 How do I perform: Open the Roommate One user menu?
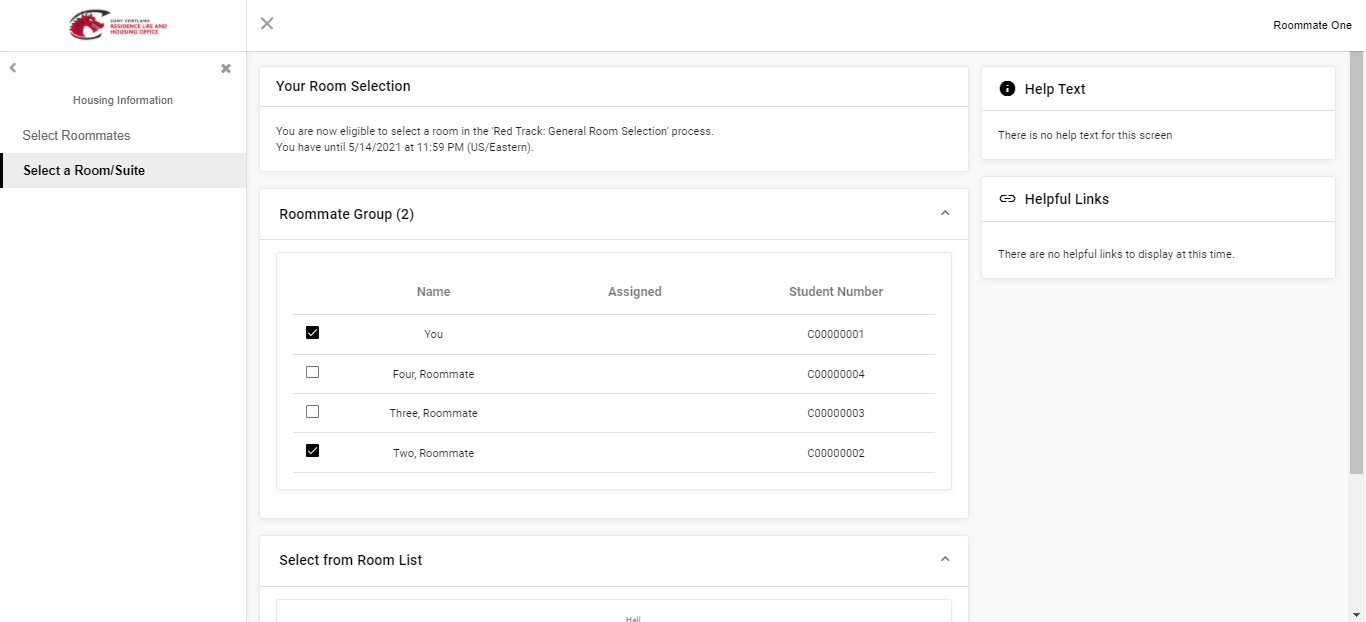pos(1312,25)
